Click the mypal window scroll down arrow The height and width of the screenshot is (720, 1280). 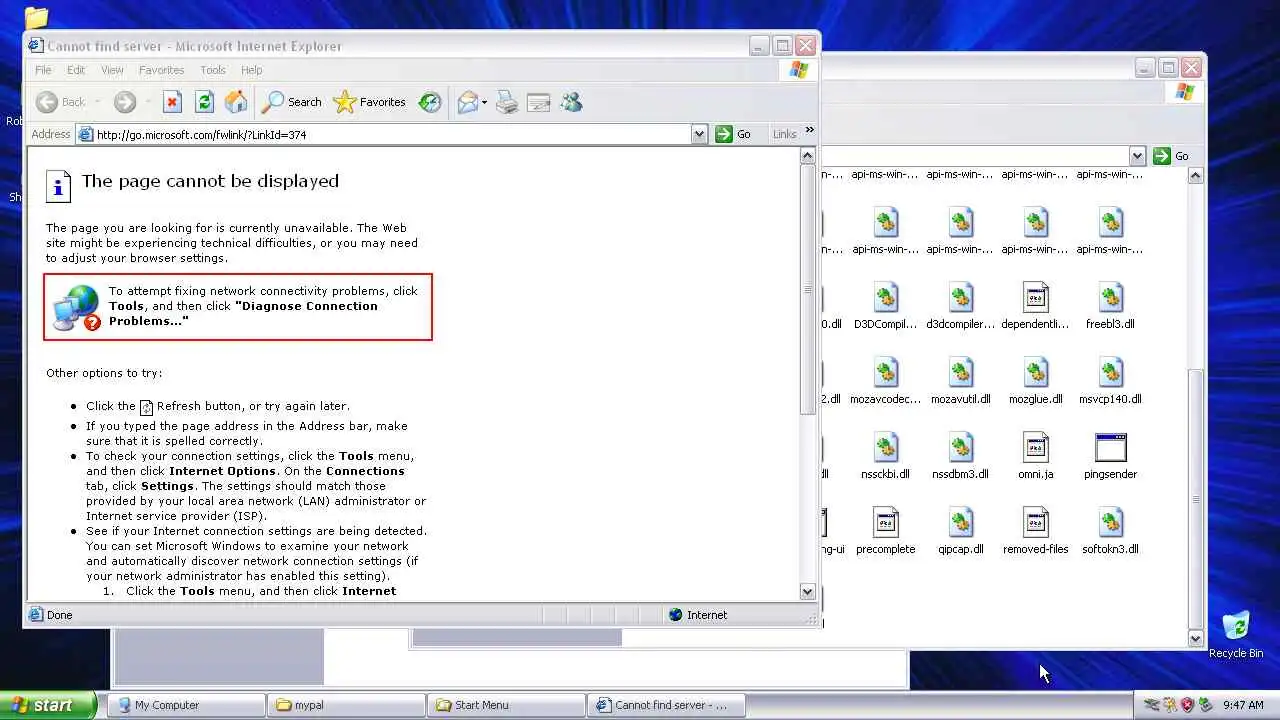pos(1195,638)
